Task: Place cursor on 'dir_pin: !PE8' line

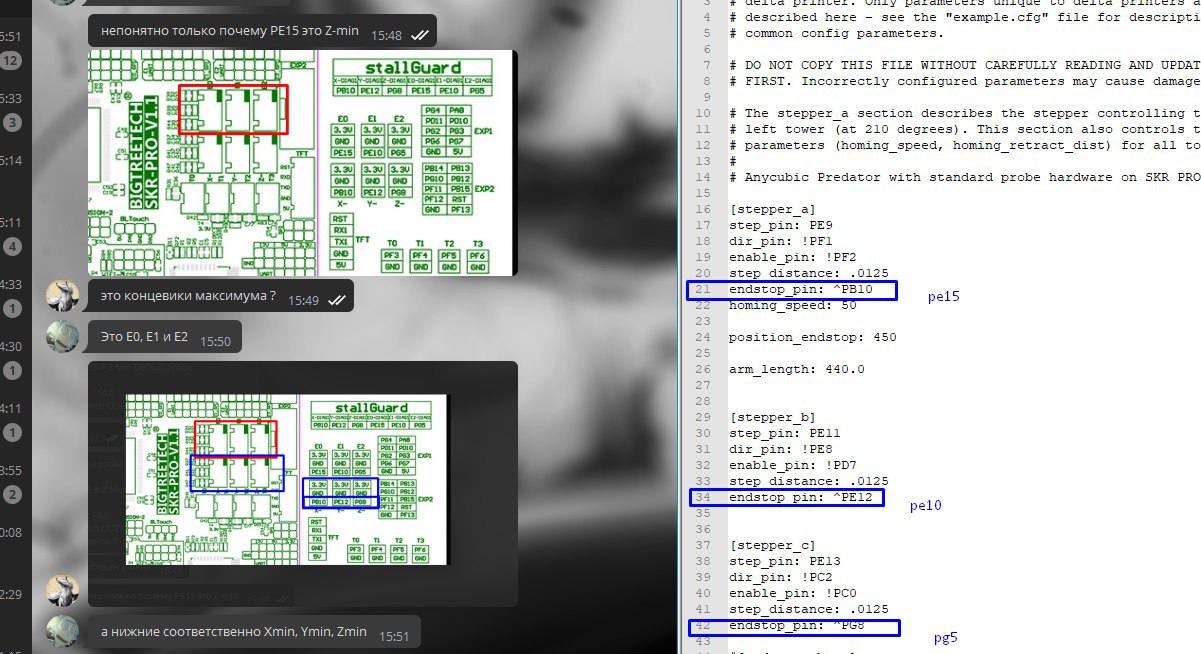Action: click(x=780, y=449)
